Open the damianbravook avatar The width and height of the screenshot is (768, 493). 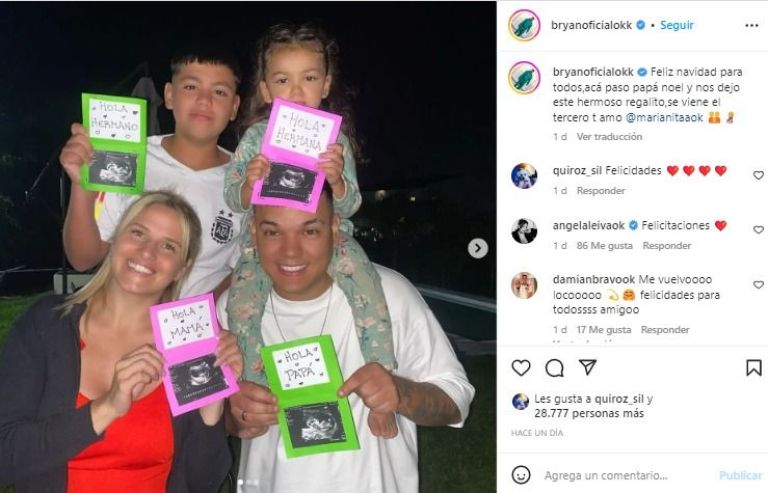[524, 285]
